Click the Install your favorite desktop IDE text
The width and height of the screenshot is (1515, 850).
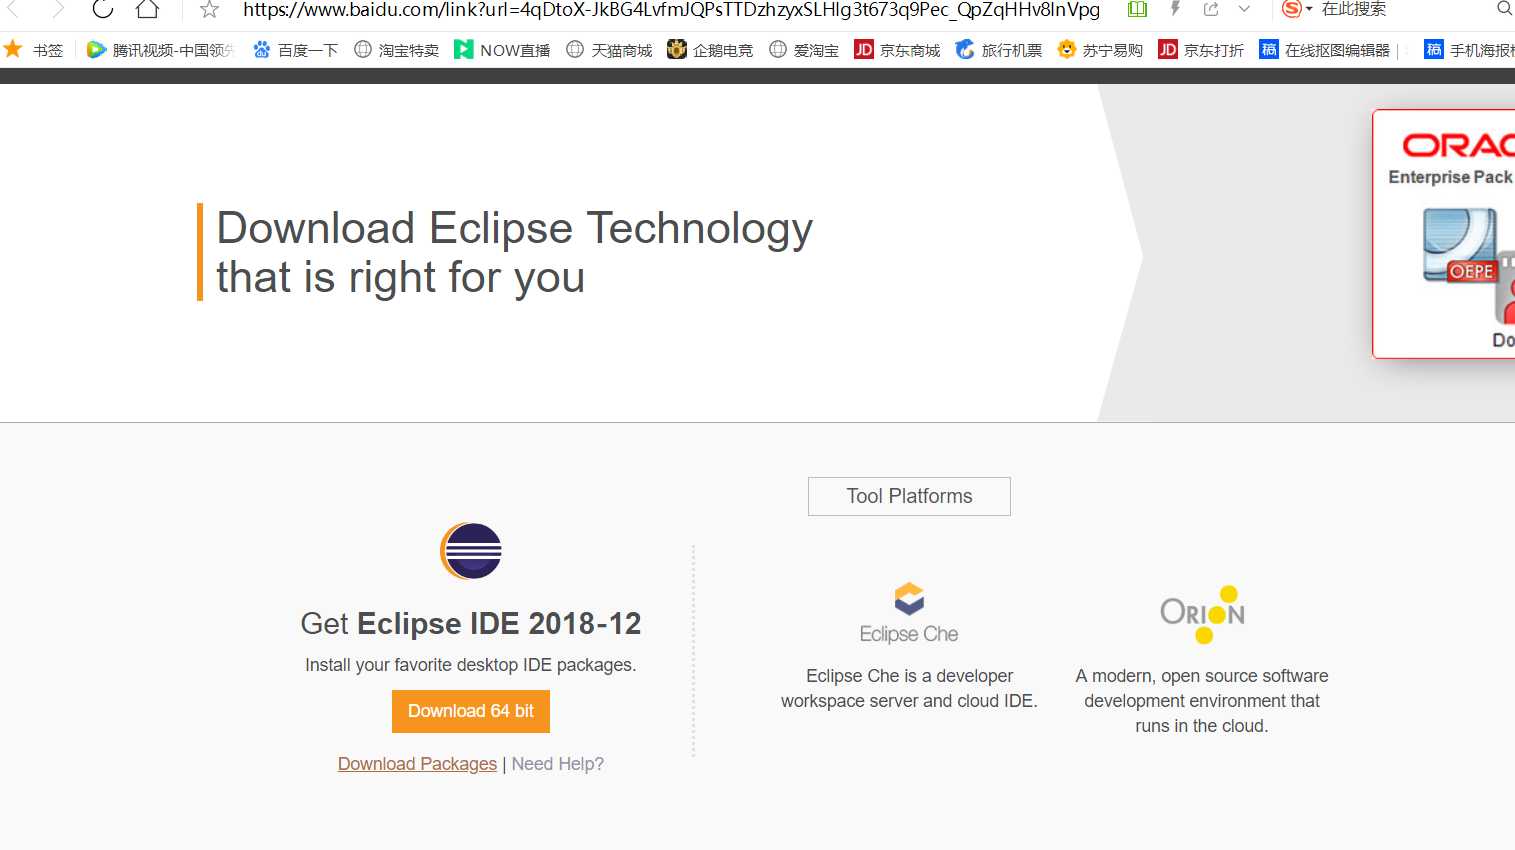(471, 665)
